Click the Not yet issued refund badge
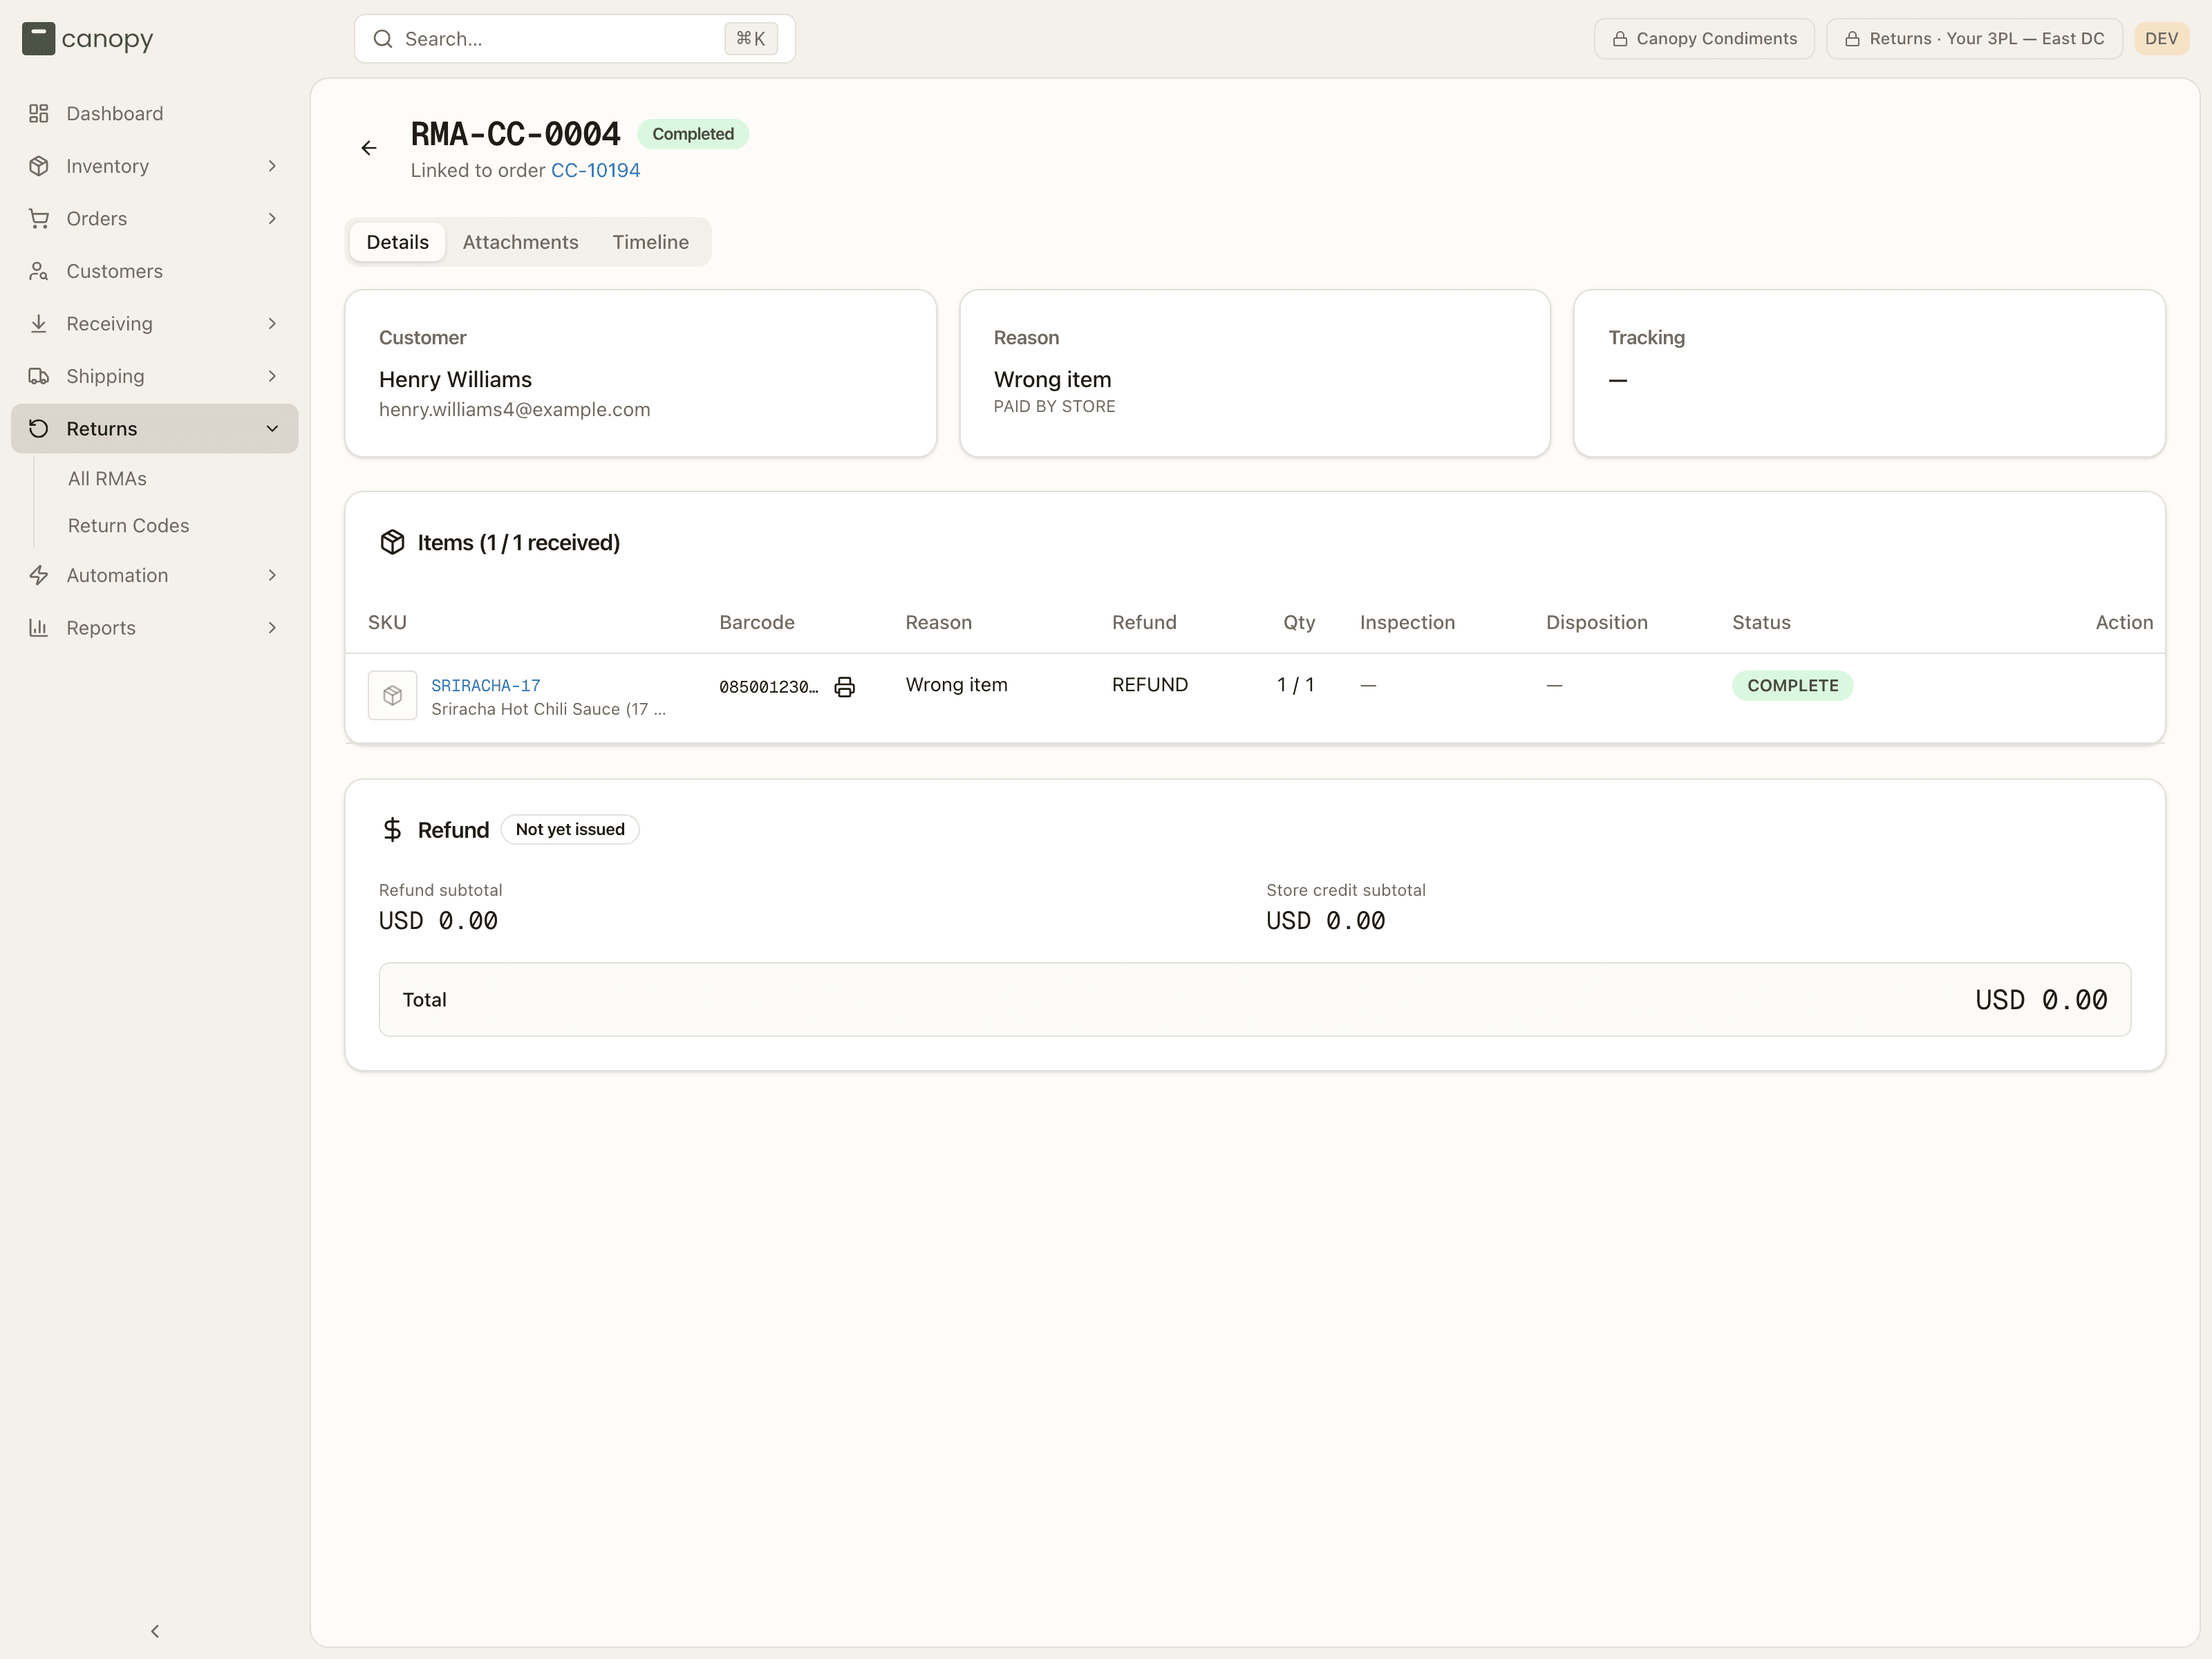The width and height of the screenshot is (2212, 1659). [x=570, y=830]
